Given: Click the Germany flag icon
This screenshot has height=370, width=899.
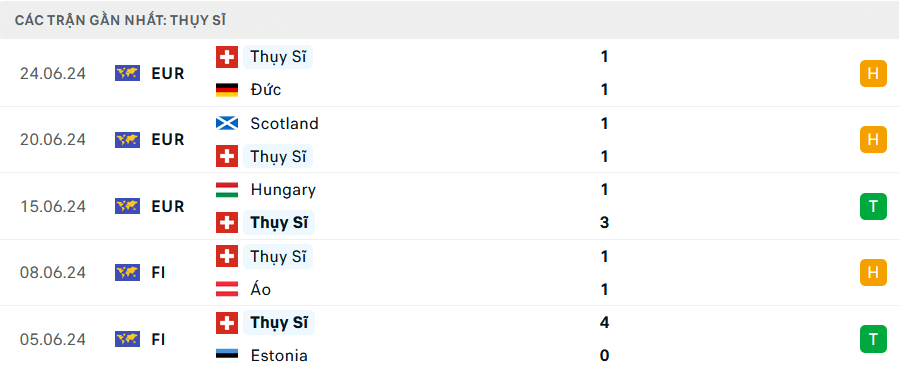Looking at the screenshot, I should (x=227, y=89).
